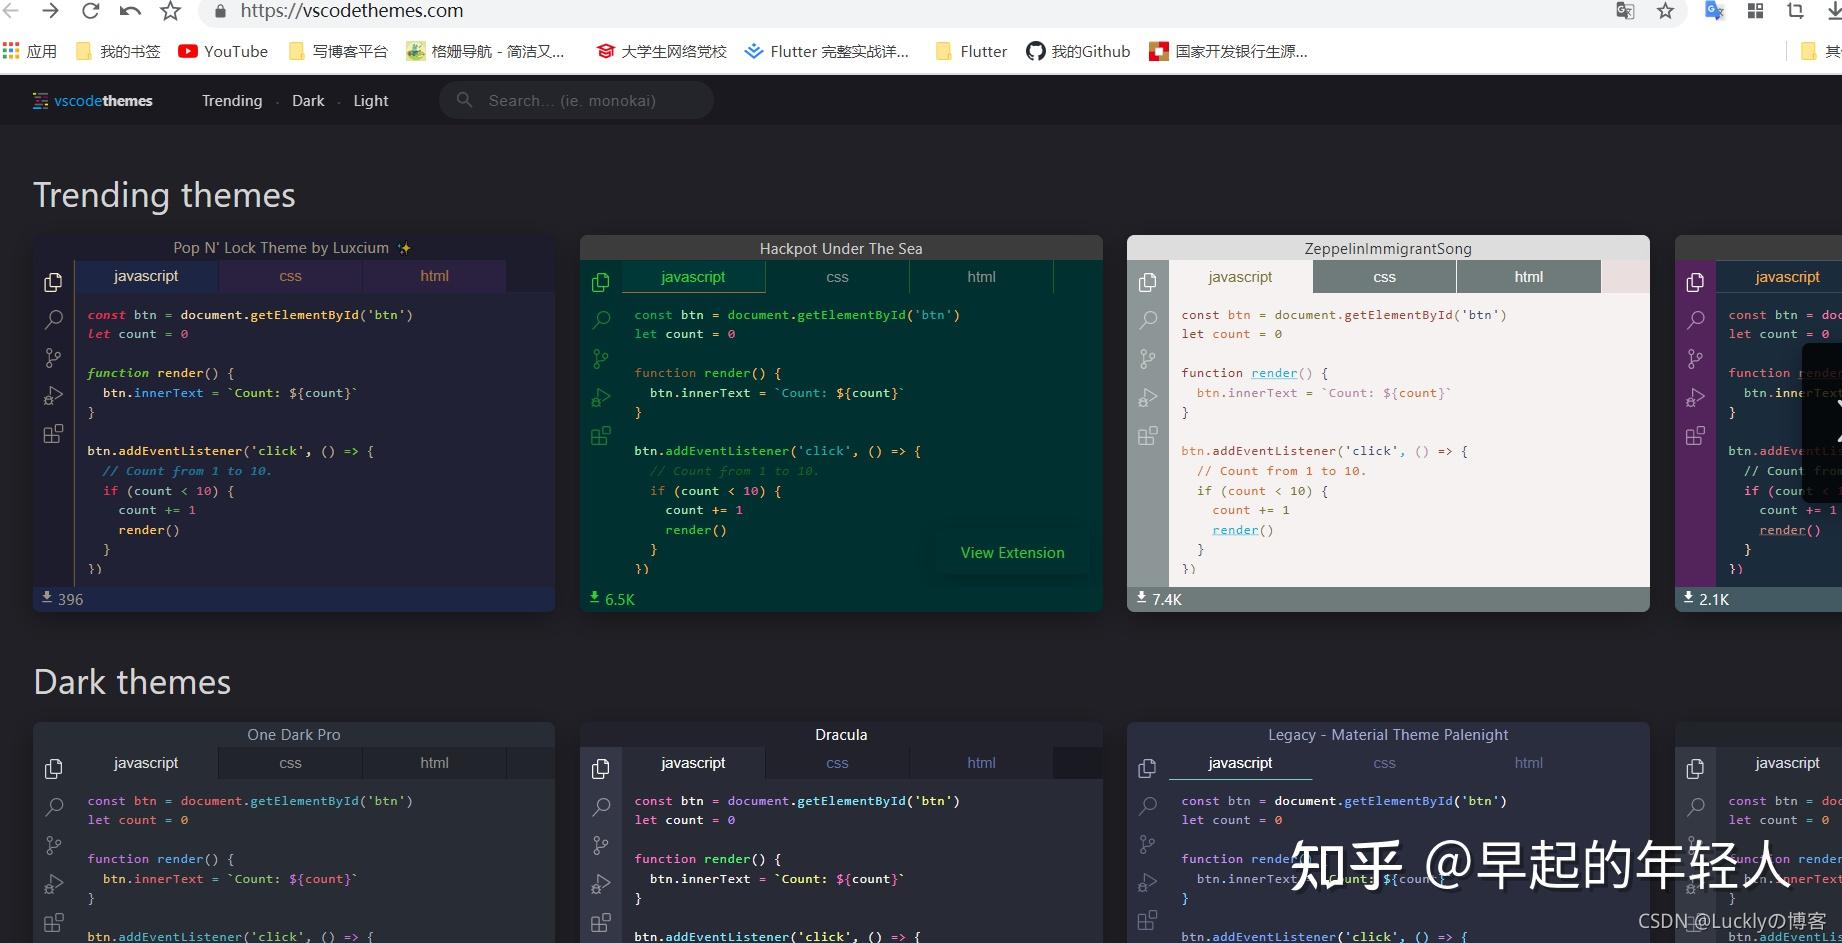
Task: Click the download count icon under Hackpot theme
Action: (593, 597)
